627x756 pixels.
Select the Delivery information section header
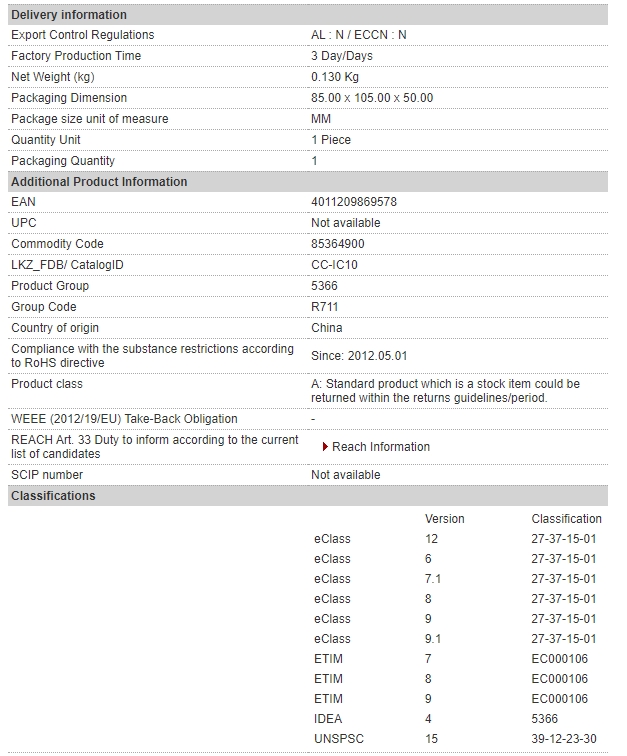308,14
